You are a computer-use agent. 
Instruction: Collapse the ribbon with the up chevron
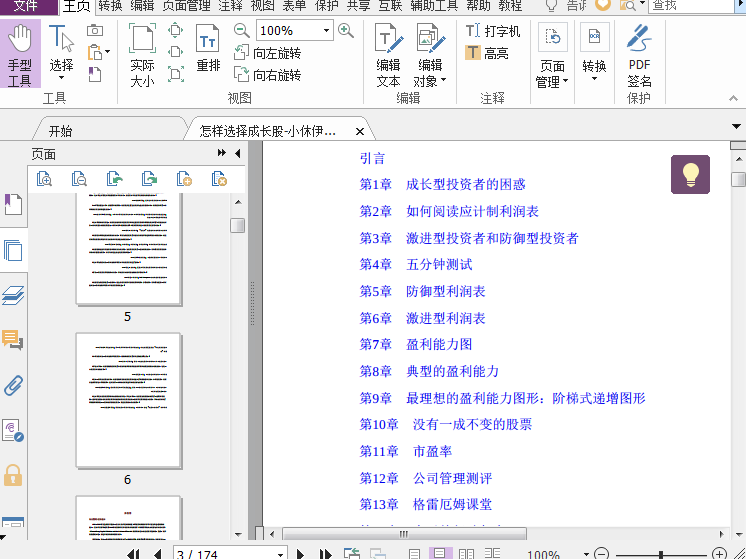coord(733,98)
